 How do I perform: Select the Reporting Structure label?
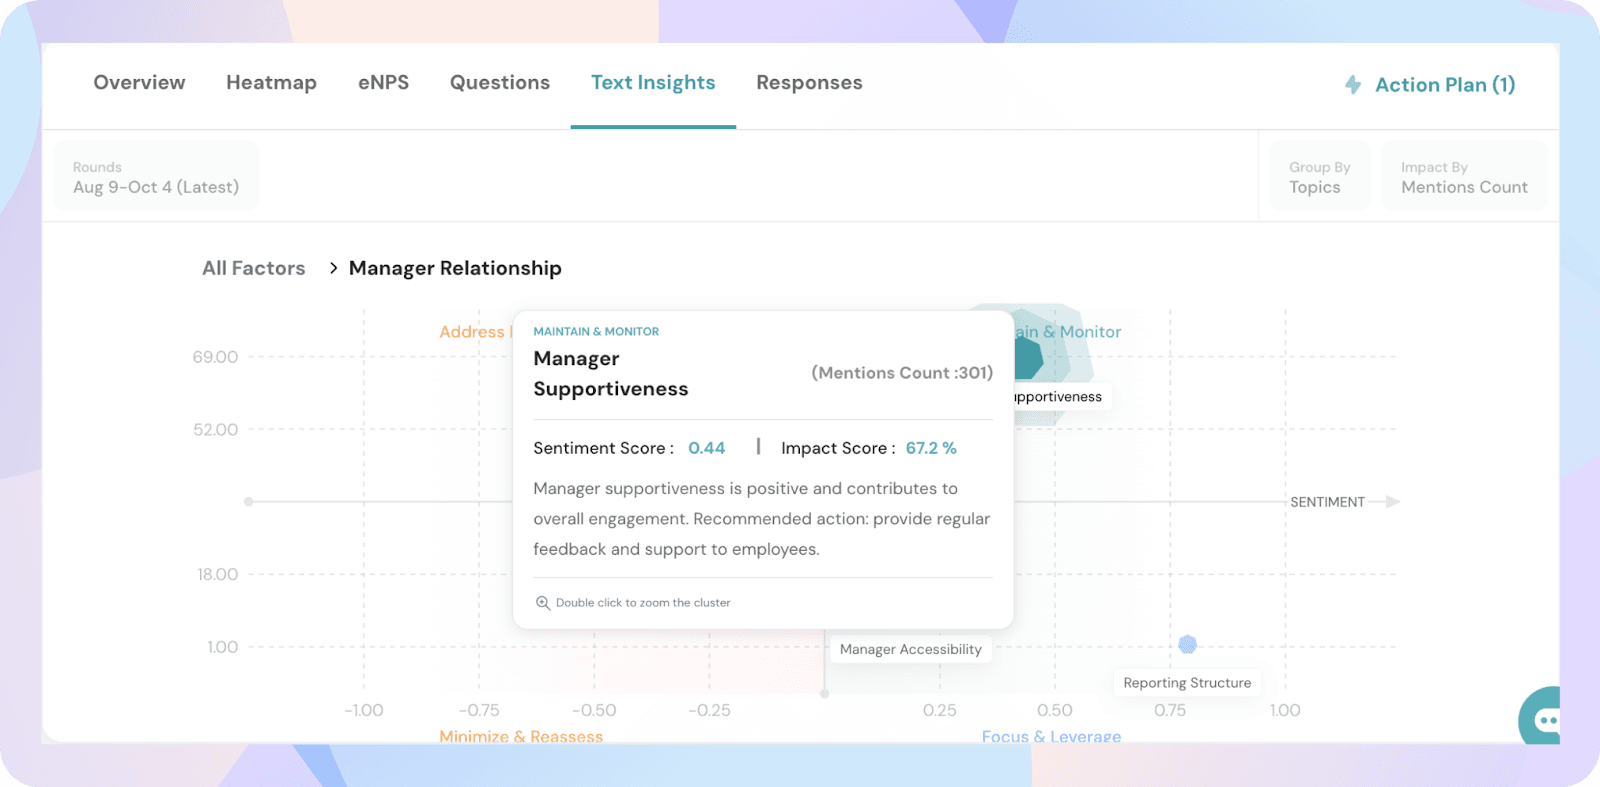pyautogui.click(x=1187, y=683)
